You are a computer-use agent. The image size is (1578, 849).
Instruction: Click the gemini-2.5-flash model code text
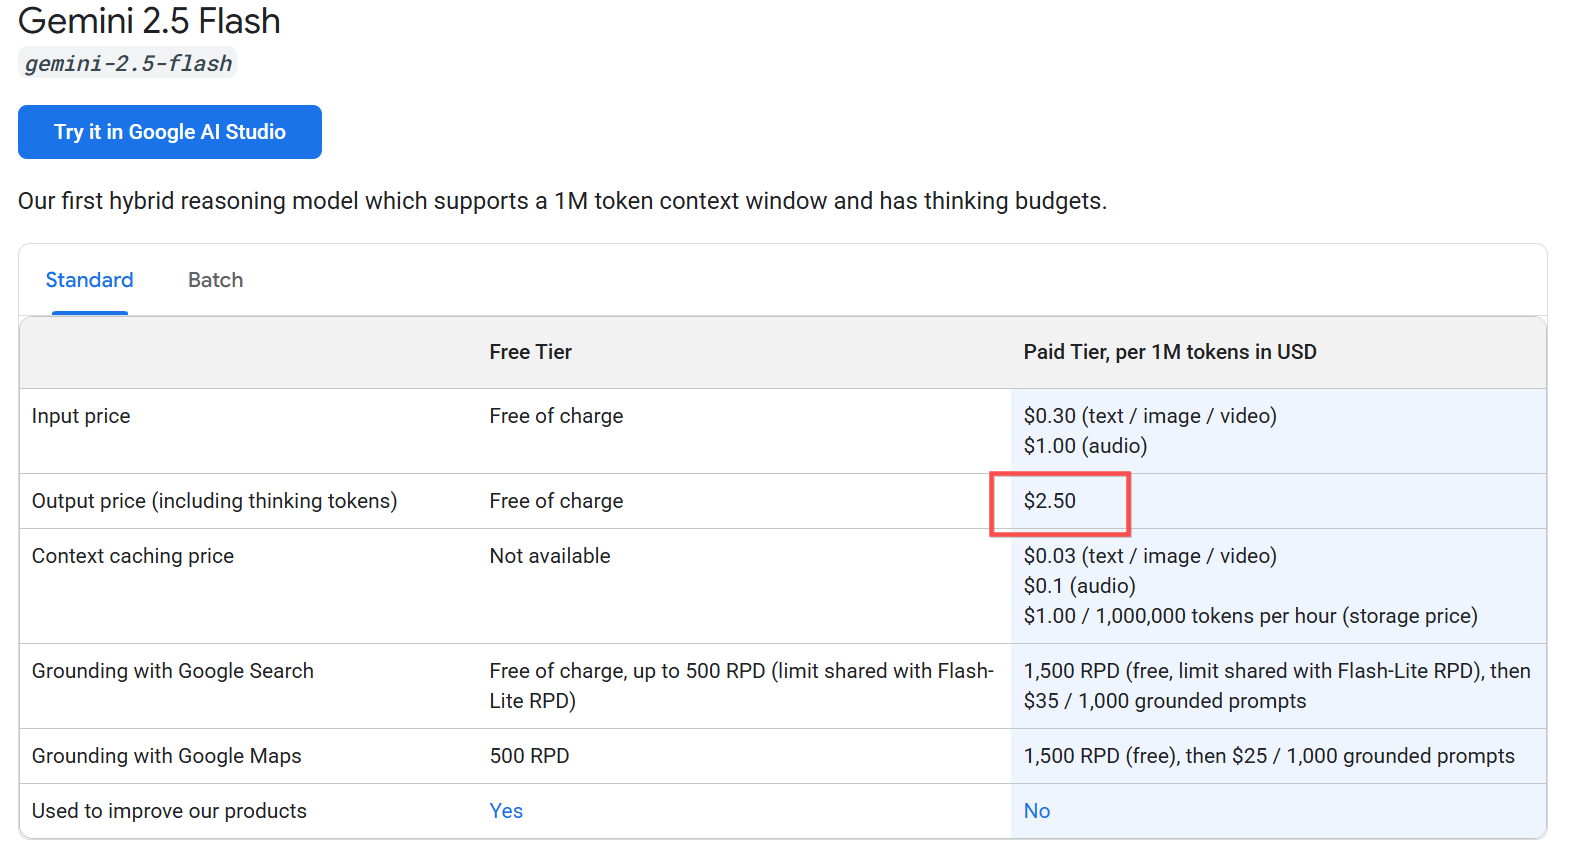tap(128, 64)
